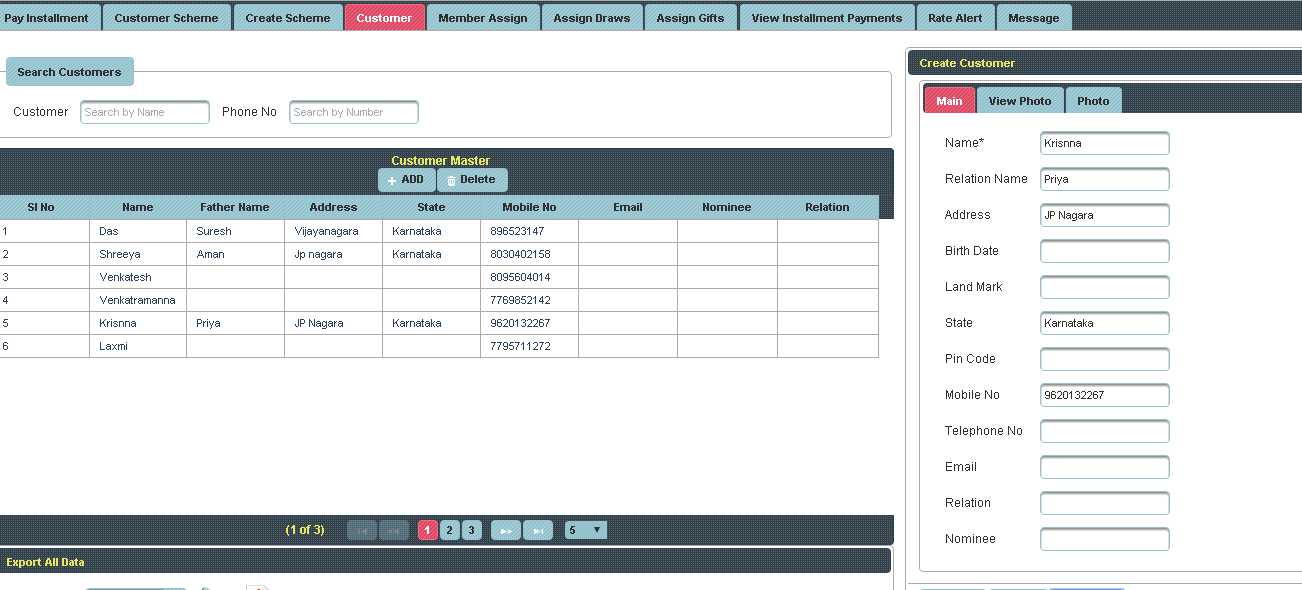Delete the selected customer record
1302x590 pixels.
pos(472,180)
